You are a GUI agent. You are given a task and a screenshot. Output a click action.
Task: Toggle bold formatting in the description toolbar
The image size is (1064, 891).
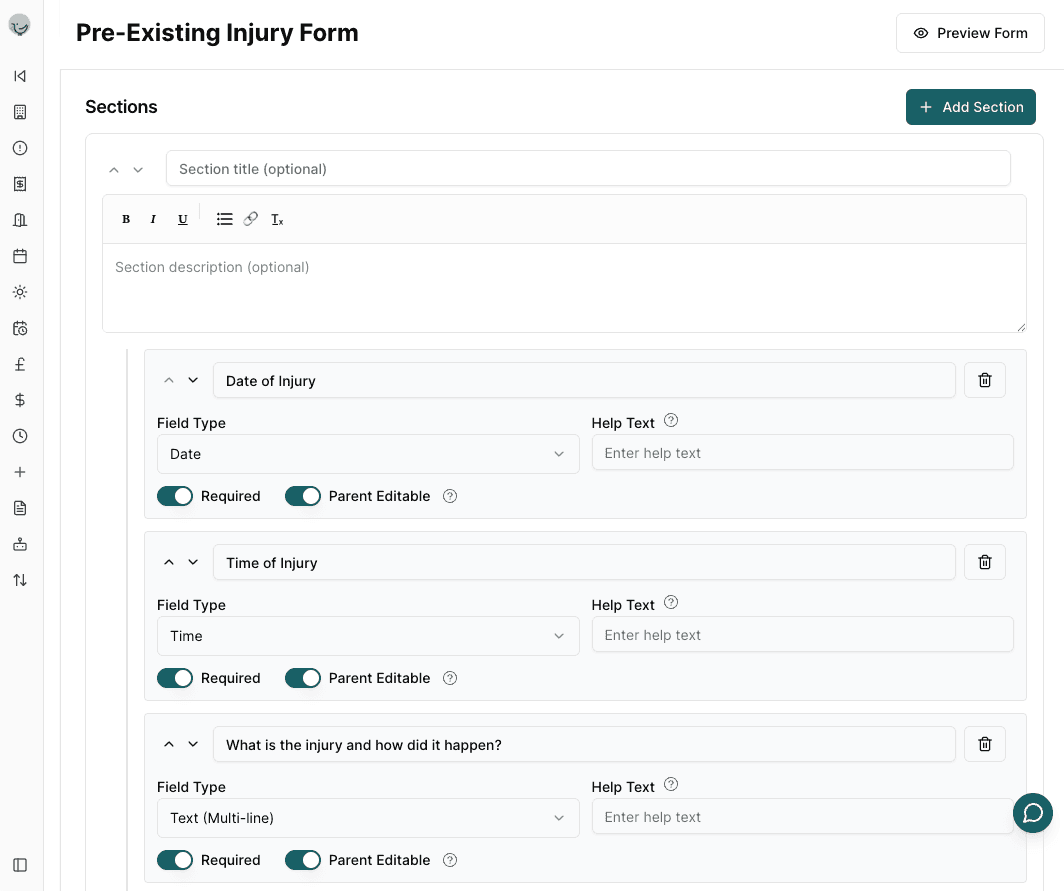pyautogui.click(x=125, y=219)
